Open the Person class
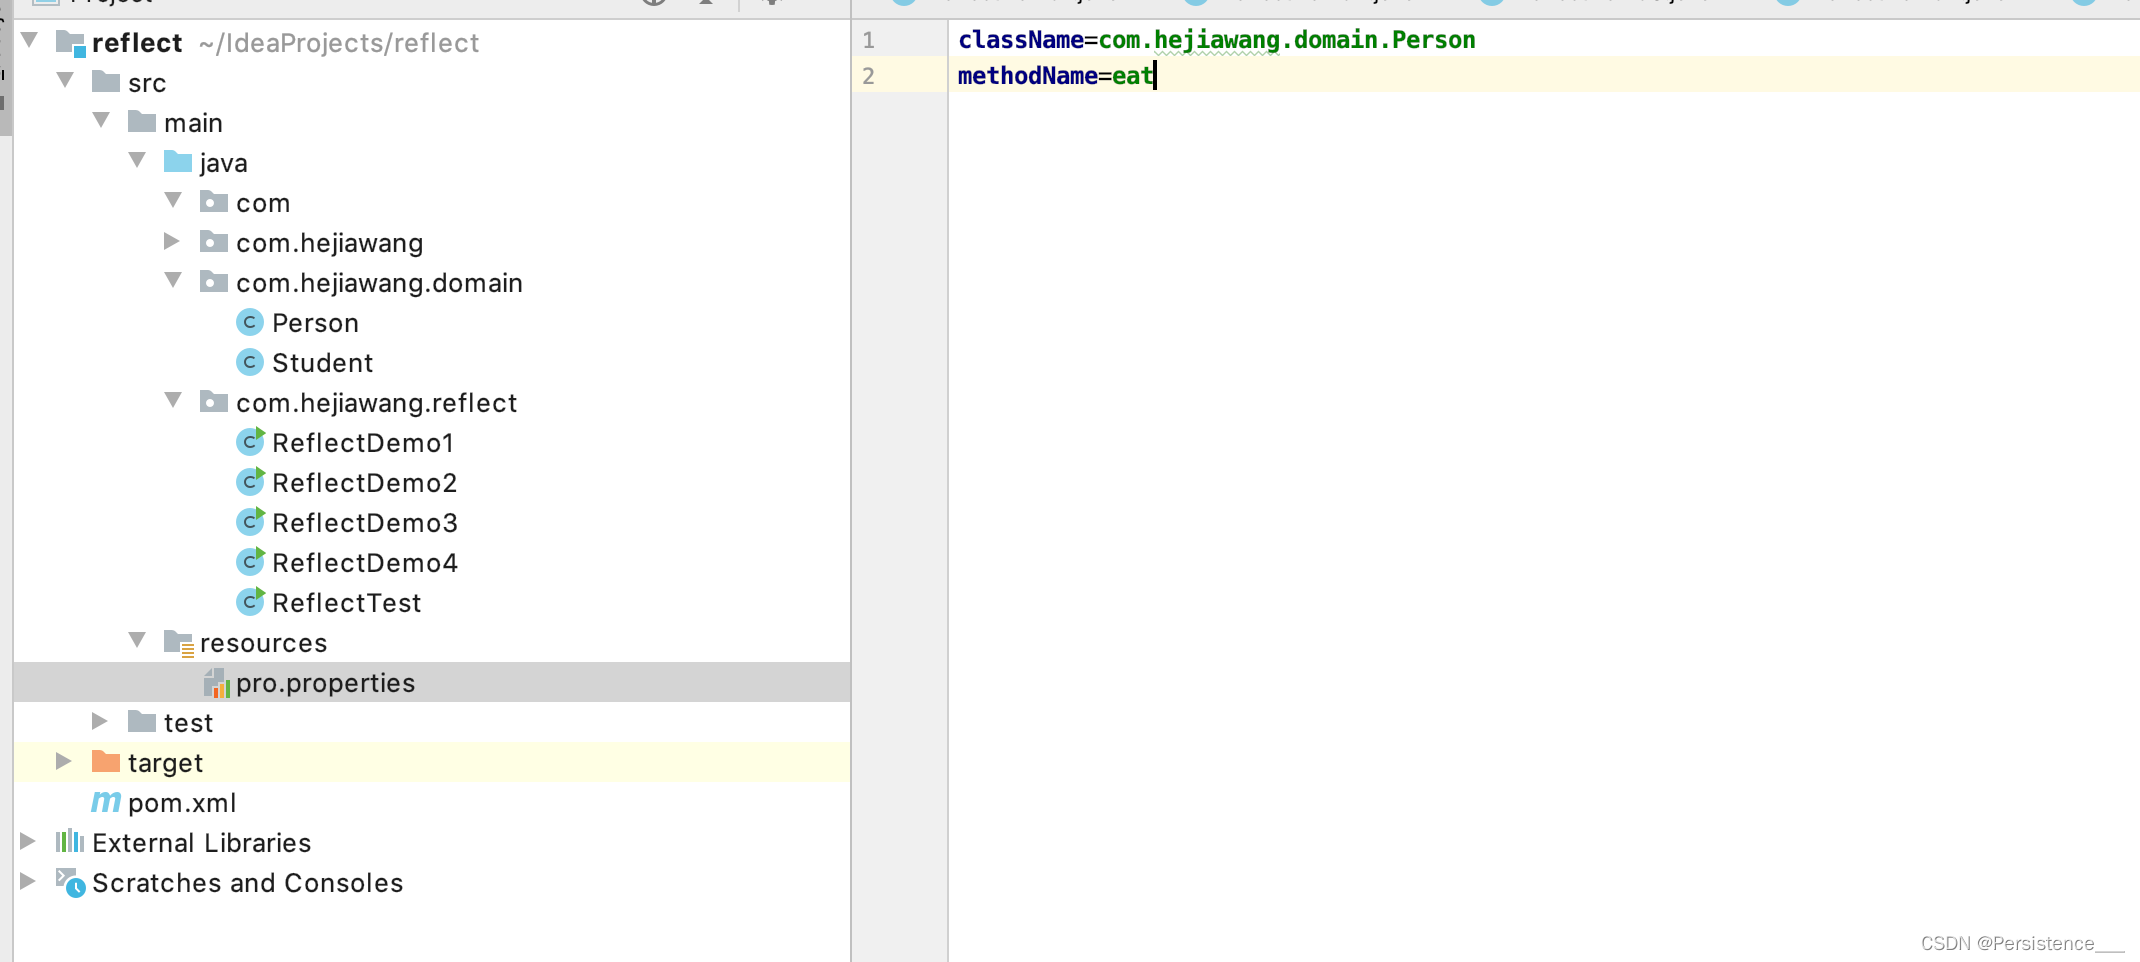 (315, 323)
